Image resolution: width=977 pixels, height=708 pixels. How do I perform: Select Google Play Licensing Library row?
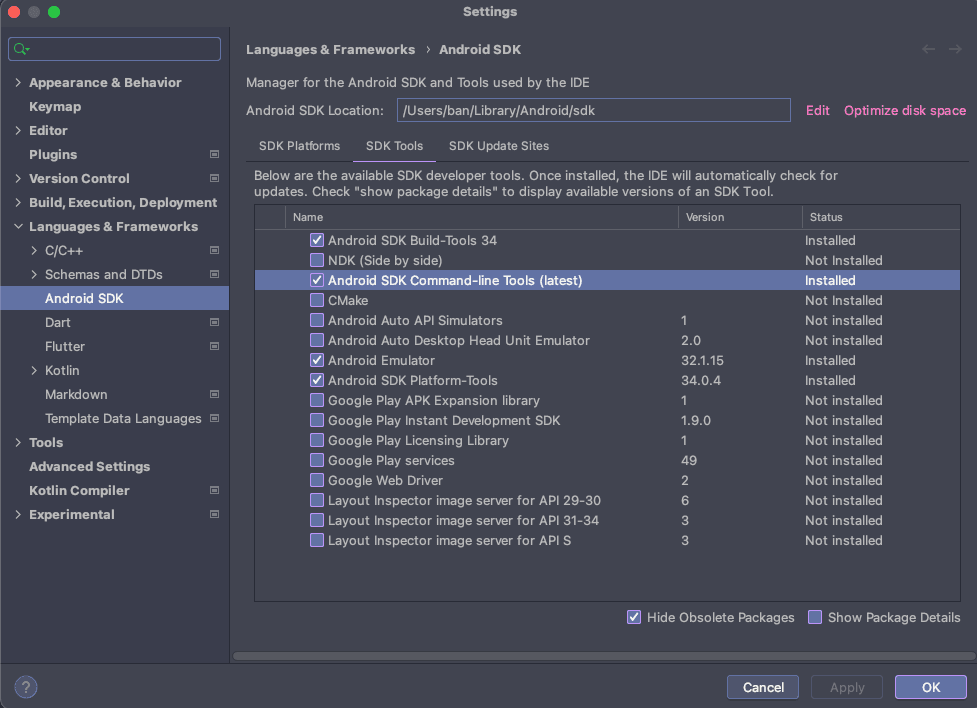tap(608, 440)
